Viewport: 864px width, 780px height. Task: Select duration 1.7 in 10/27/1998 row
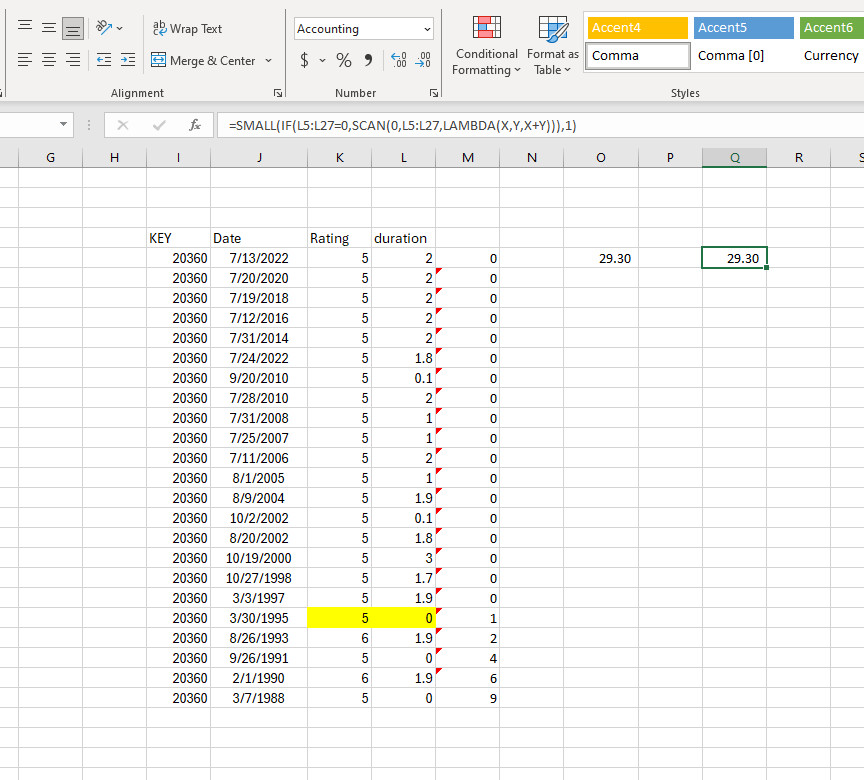point(403,578)
